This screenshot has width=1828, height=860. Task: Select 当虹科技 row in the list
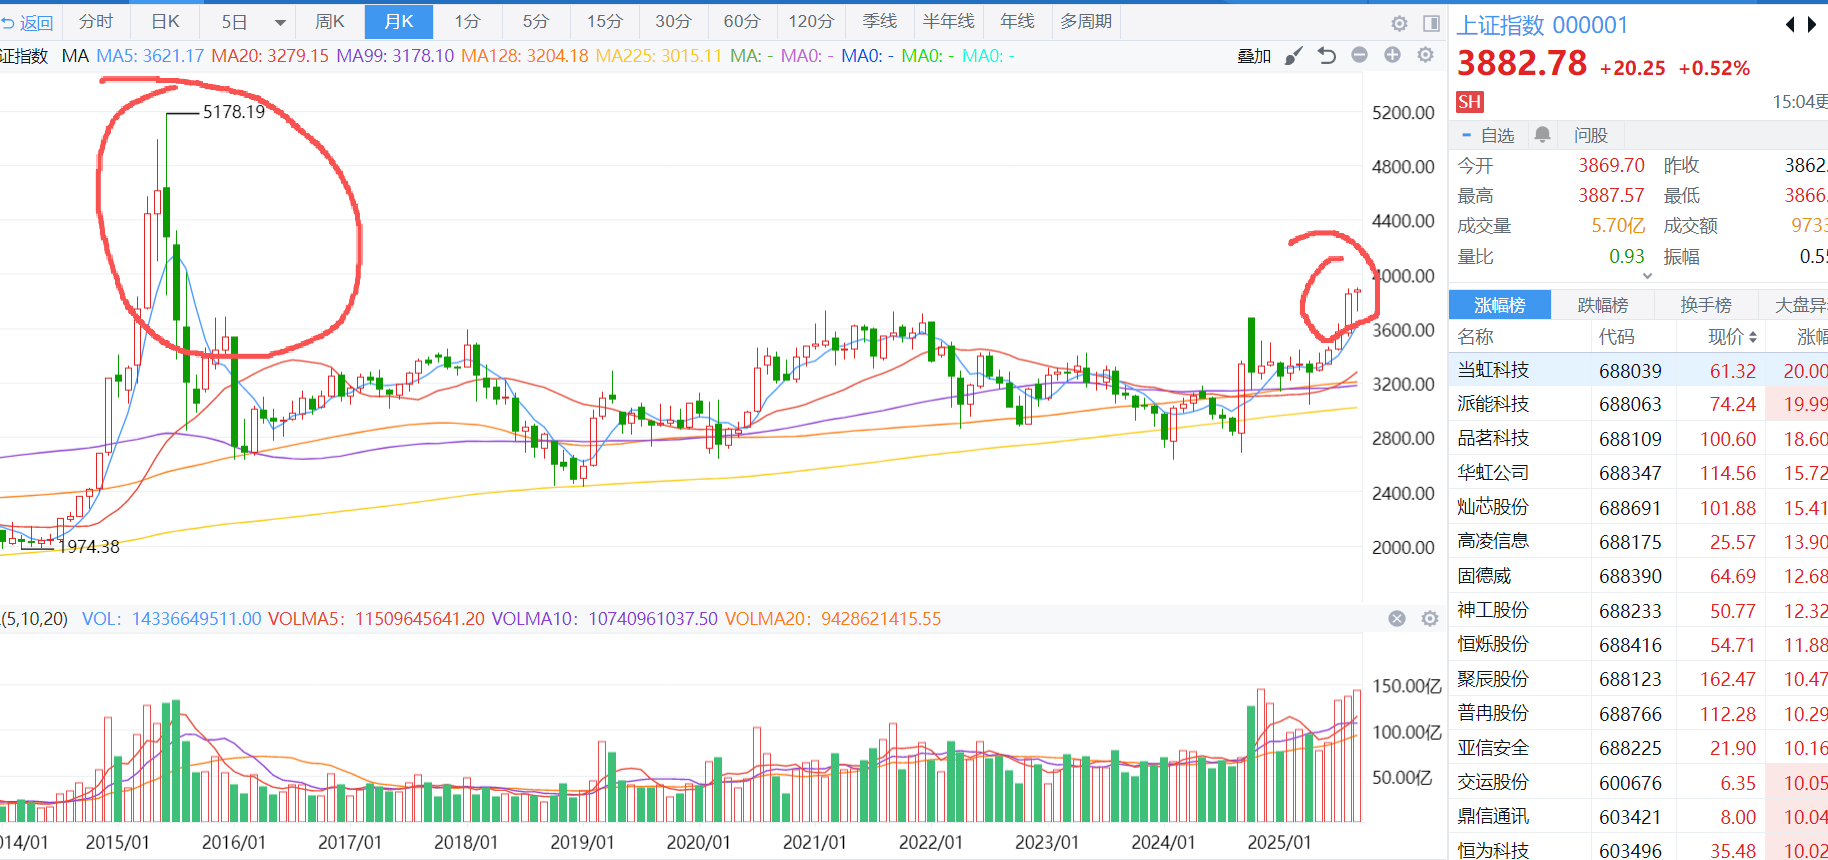1493,370
